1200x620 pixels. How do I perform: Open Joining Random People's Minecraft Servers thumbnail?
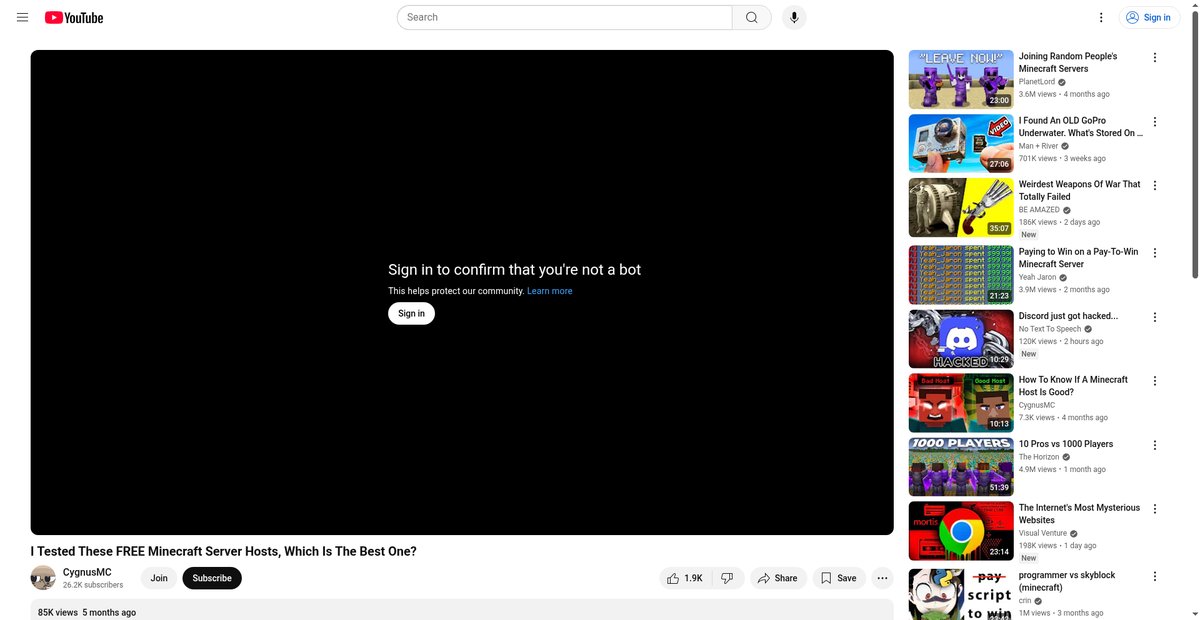(961, 79)
